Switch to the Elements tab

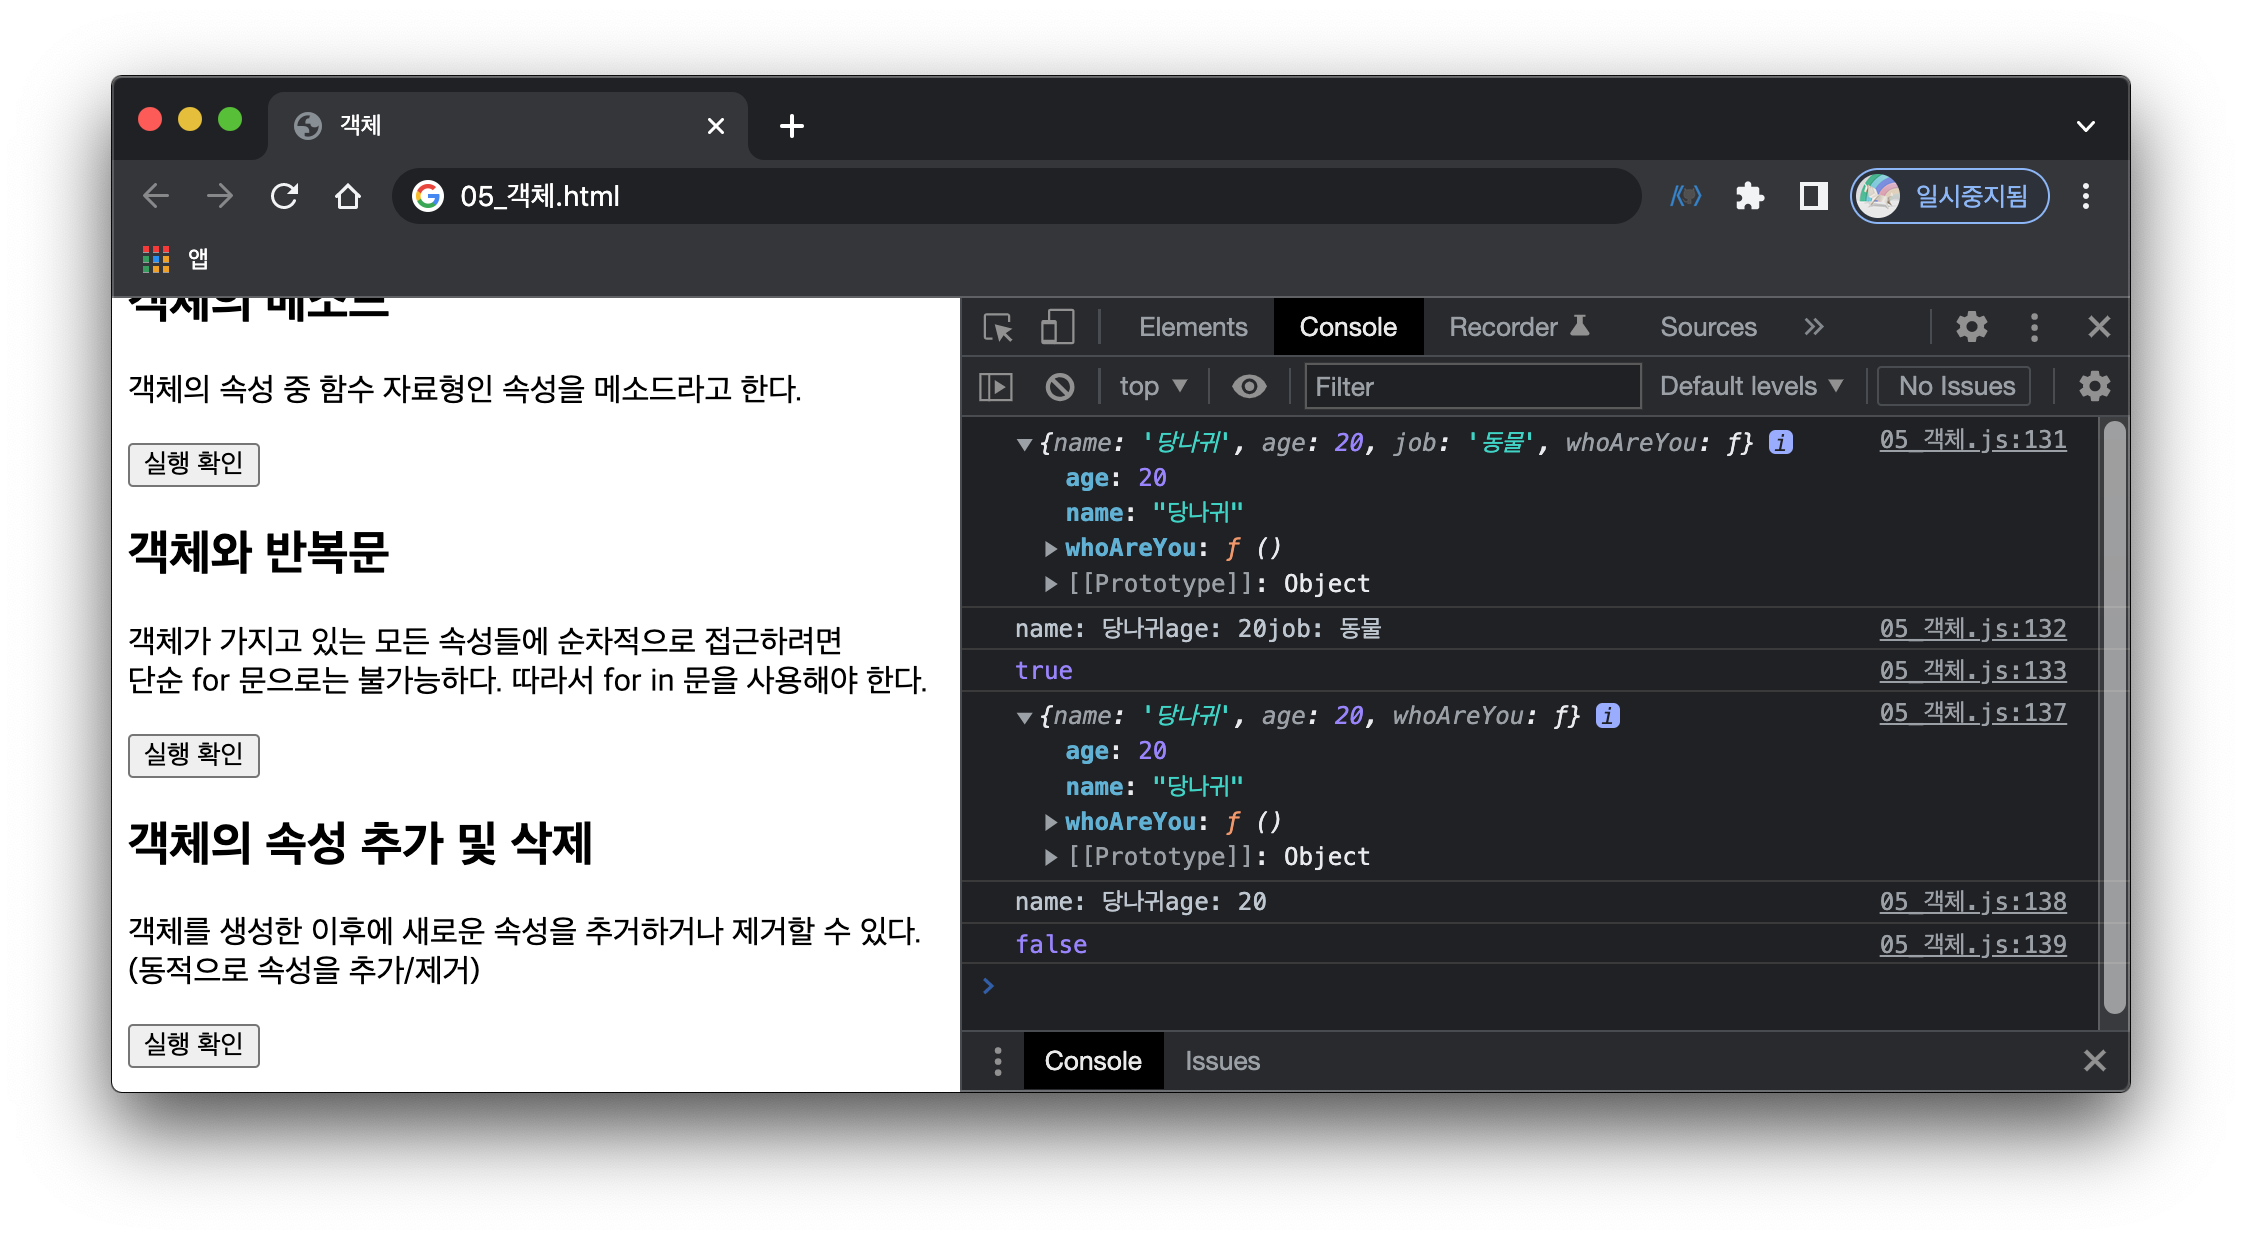pos(1192,327)
